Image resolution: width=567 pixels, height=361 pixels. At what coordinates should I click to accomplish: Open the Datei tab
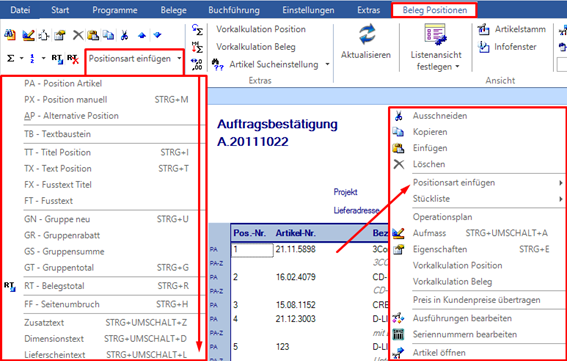(x=20, y=10)
